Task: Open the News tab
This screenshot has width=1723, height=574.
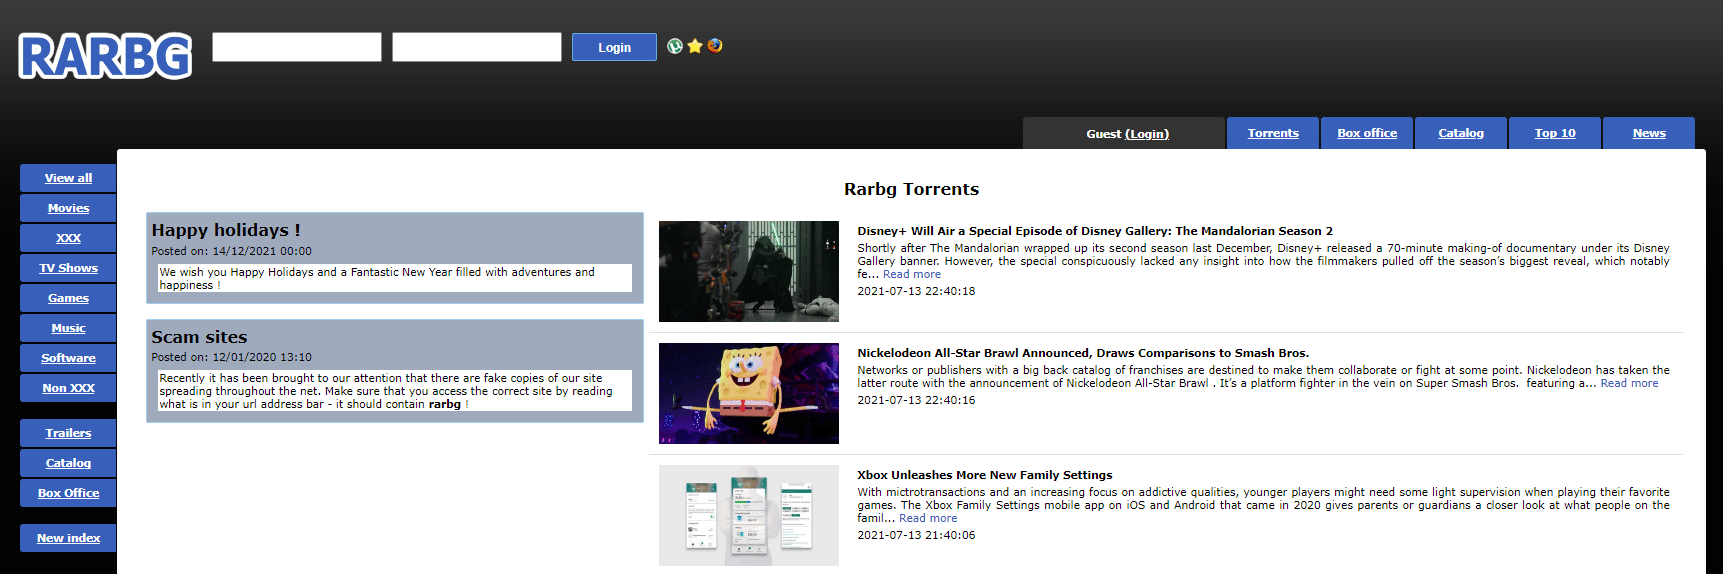Action: [1649, 133]
